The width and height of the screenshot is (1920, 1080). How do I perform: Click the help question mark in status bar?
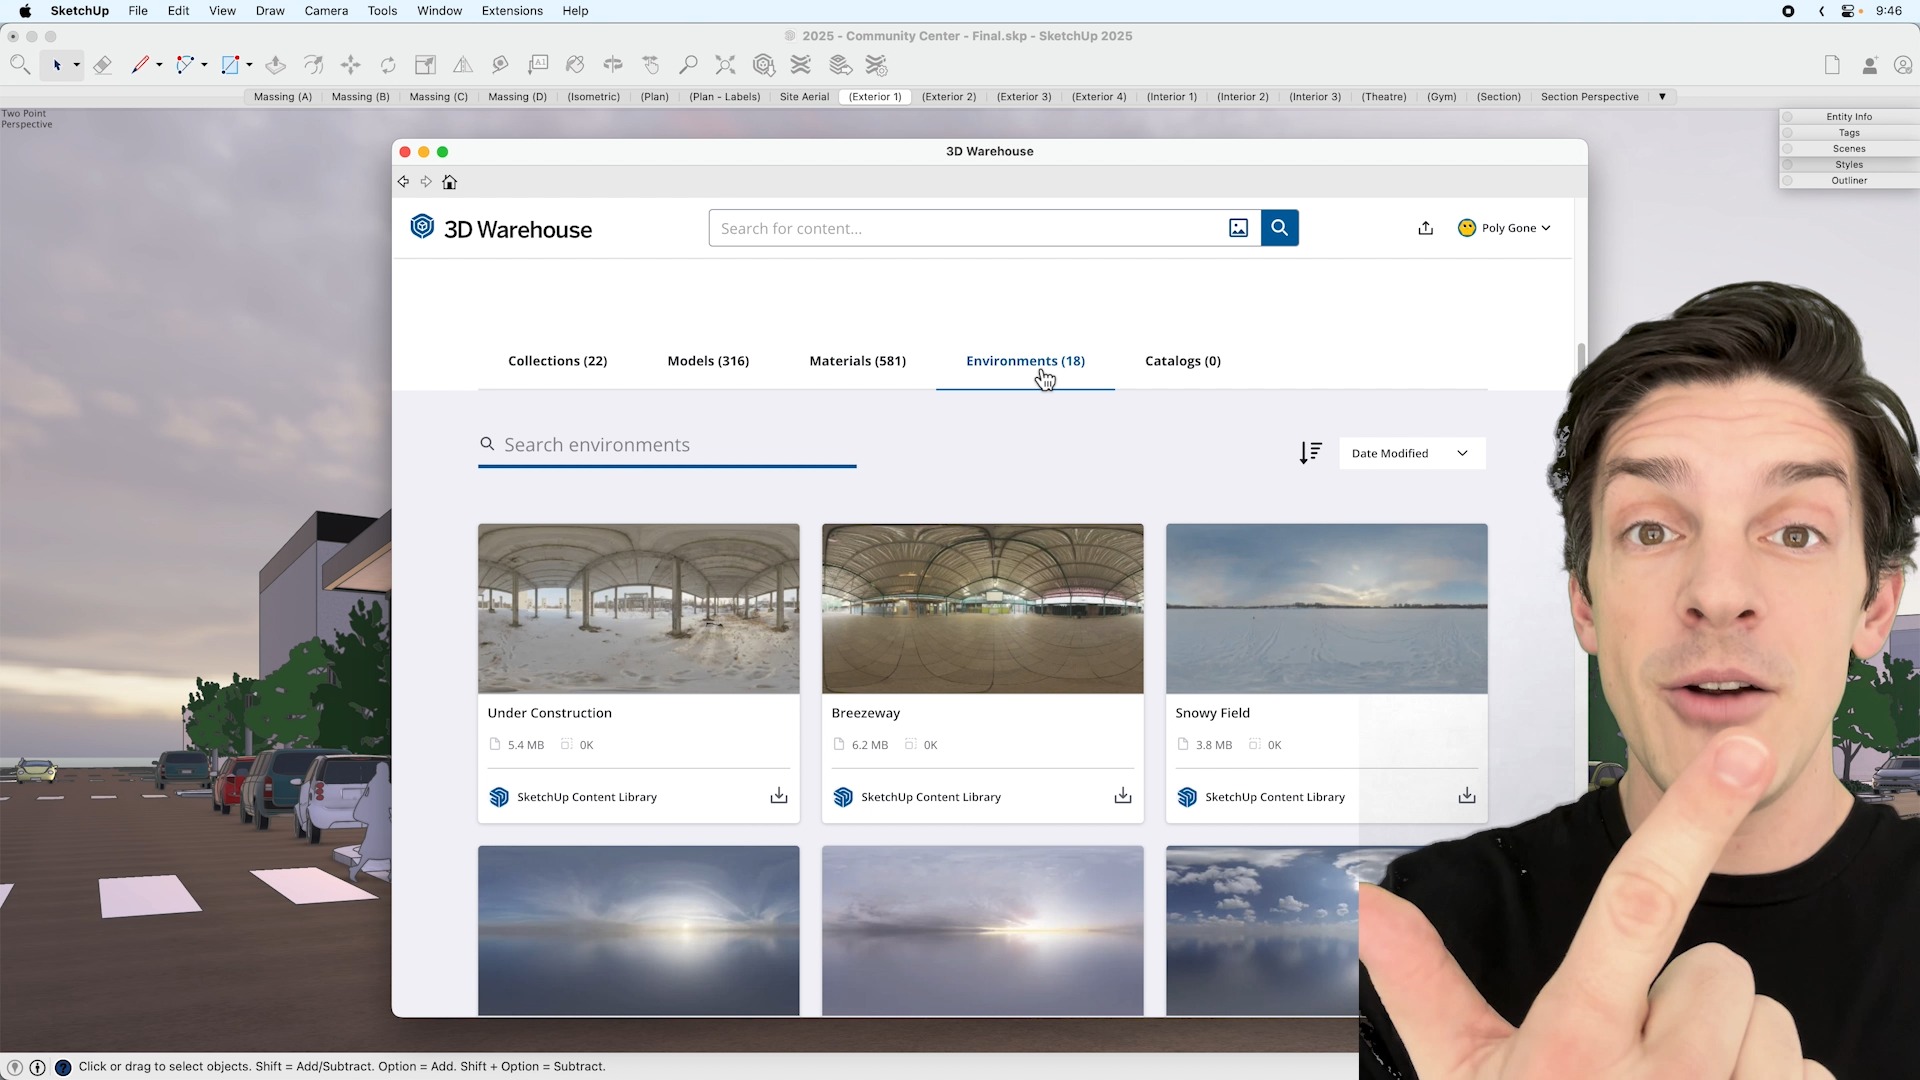[63, 1067]
